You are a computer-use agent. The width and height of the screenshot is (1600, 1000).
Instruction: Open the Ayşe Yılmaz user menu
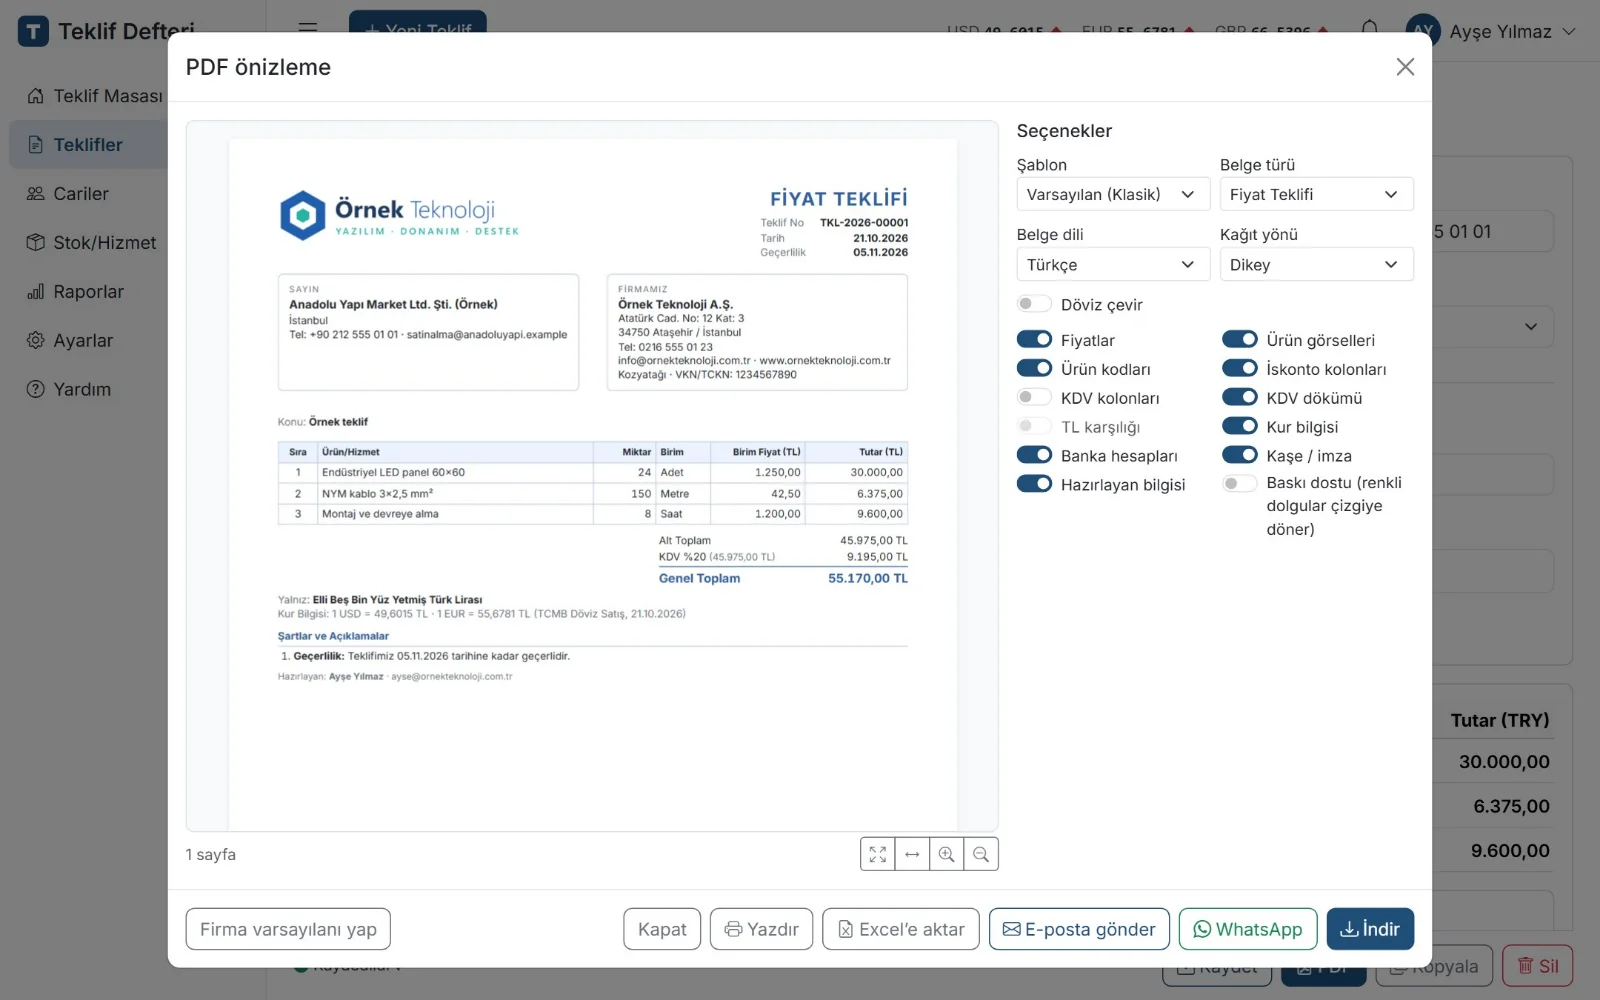[1491, 32]
